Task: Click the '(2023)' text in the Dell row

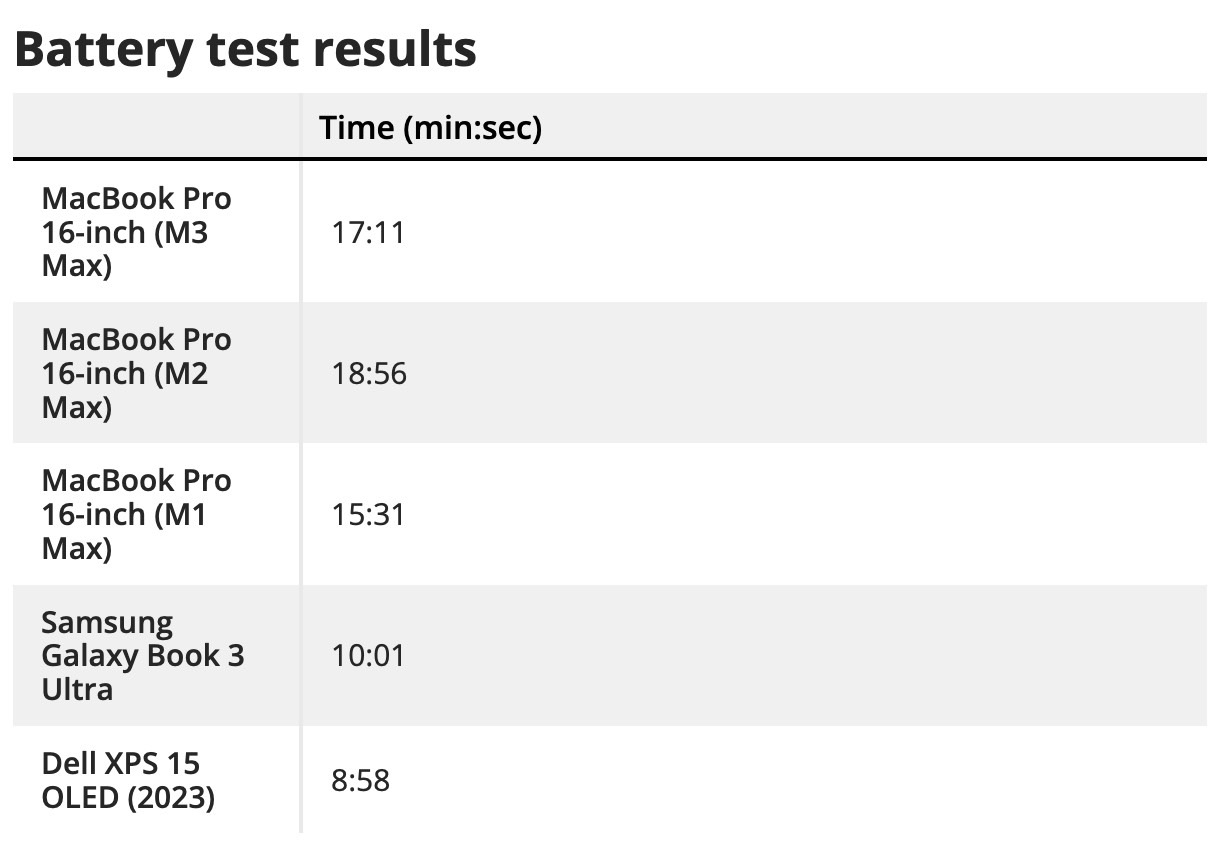Action: (171, 798)
